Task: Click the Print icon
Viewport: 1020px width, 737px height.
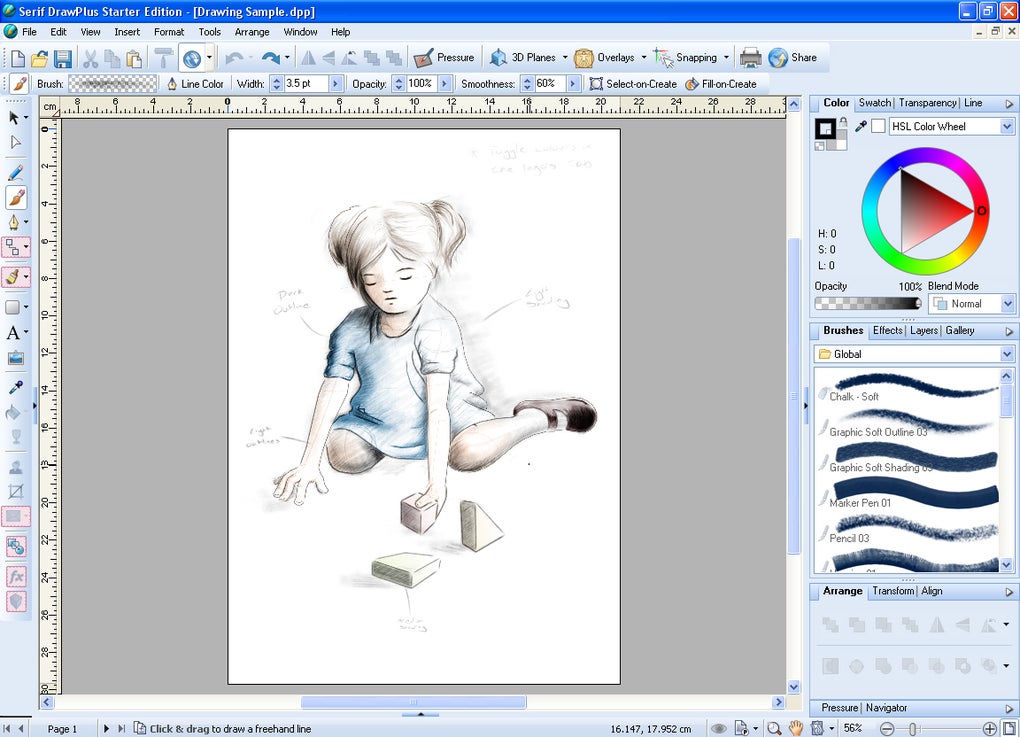Action: pyautogui.click(x=751, y=58)
